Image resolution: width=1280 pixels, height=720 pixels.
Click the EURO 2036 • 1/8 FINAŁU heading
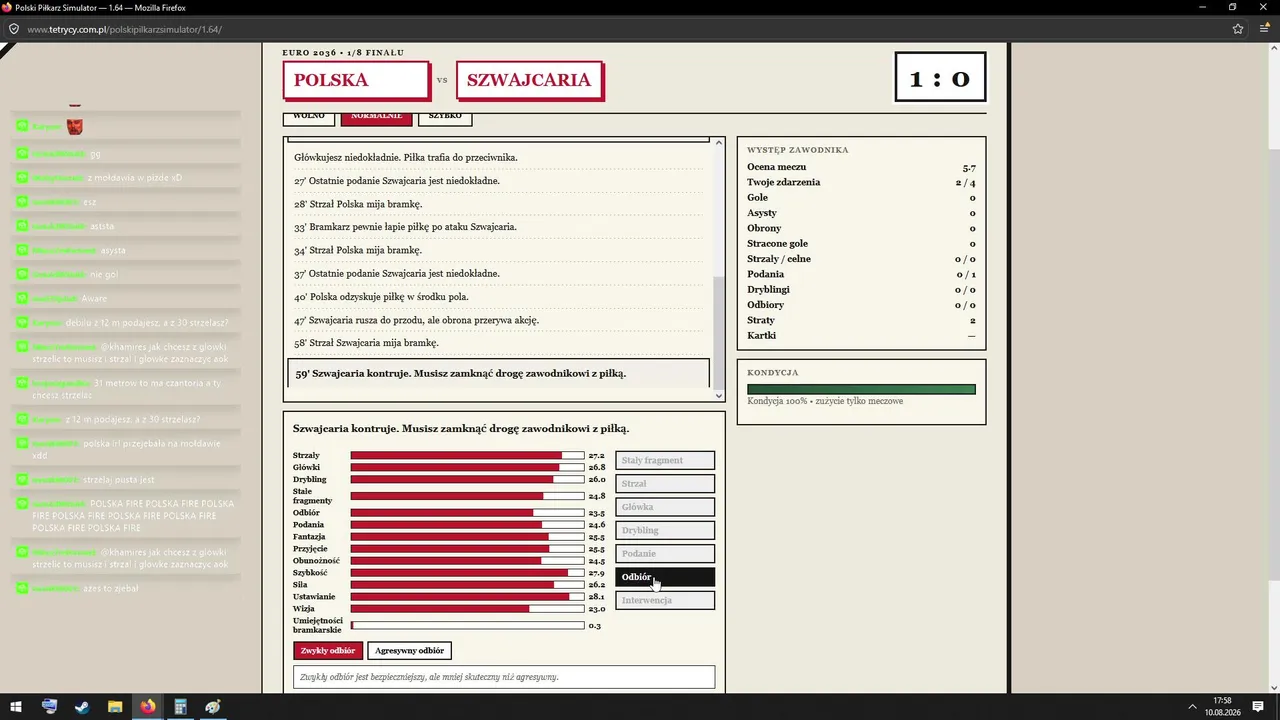(343, 52)
